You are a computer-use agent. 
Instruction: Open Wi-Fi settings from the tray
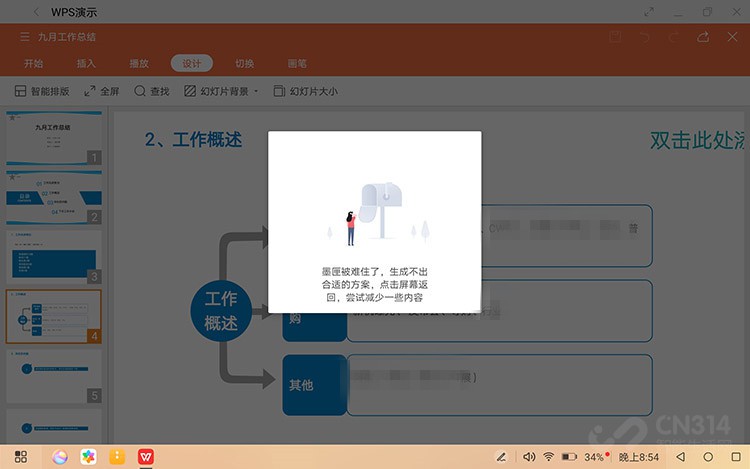pos(549,457)
